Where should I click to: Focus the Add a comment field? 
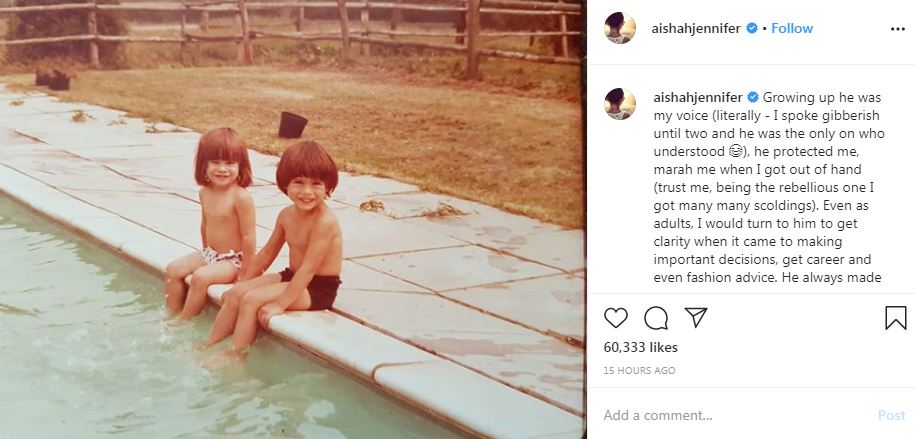(x=735, y=416)
